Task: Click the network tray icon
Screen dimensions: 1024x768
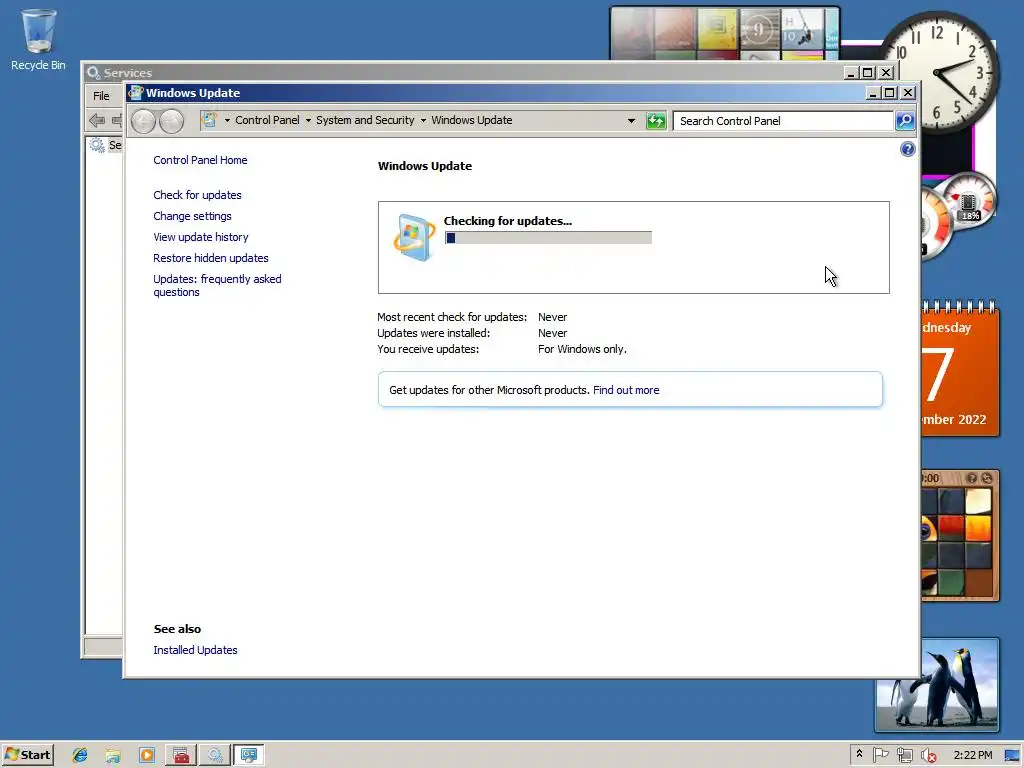Action: 905,755
